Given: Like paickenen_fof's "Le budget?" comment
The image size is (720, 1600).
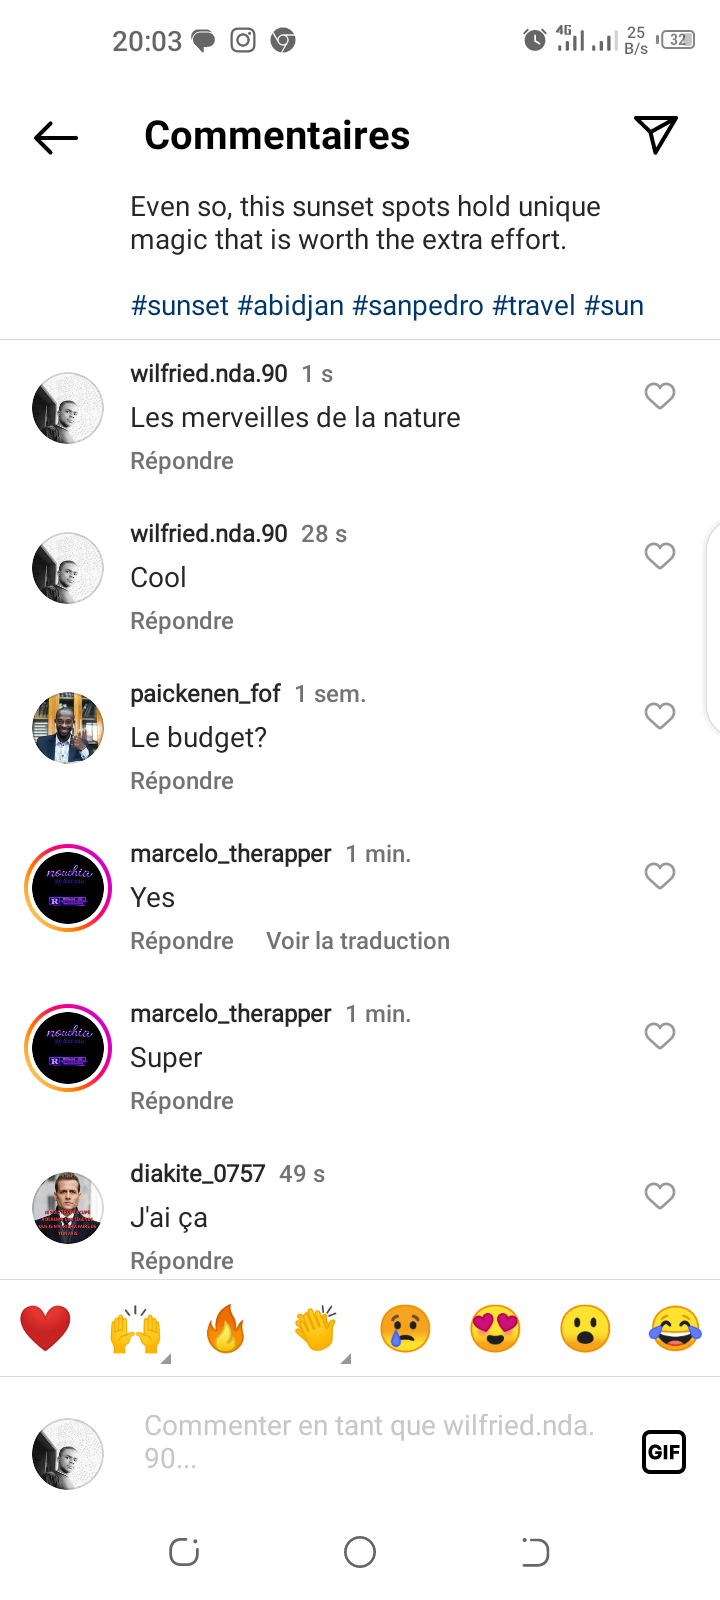Looking at the screenshot, I should [x=660, y=716].
